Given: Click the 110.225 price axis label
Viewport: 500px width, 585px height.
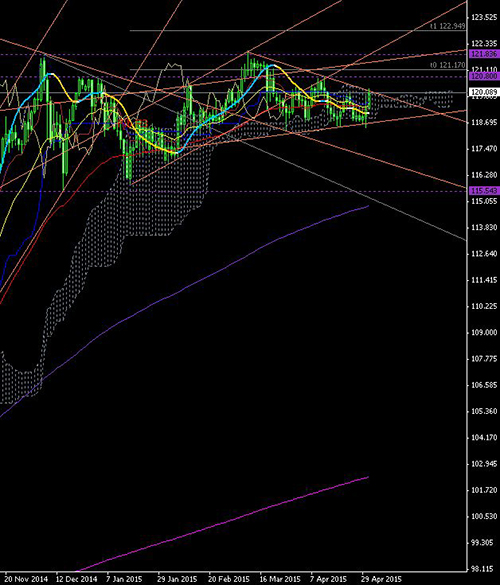Looking at the screenshot, I should [484, 307].
